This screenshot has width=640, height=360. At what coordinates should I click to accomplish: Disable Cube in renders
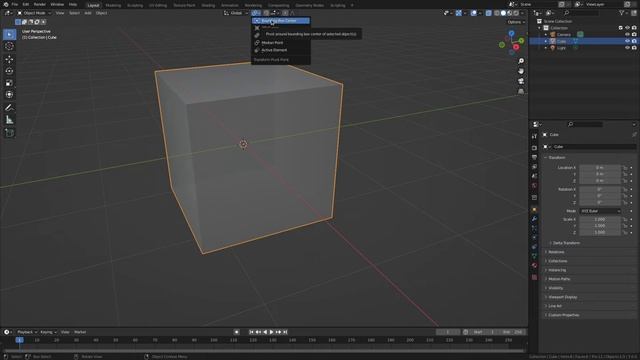(634, 41)
